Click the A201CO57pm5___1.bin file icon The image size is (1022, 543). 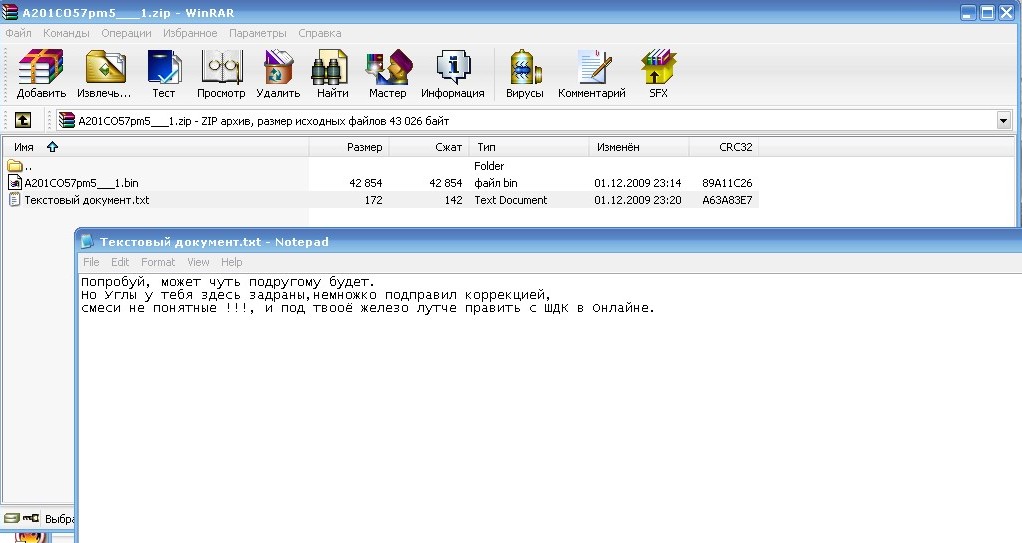click(x=14, y=183)
